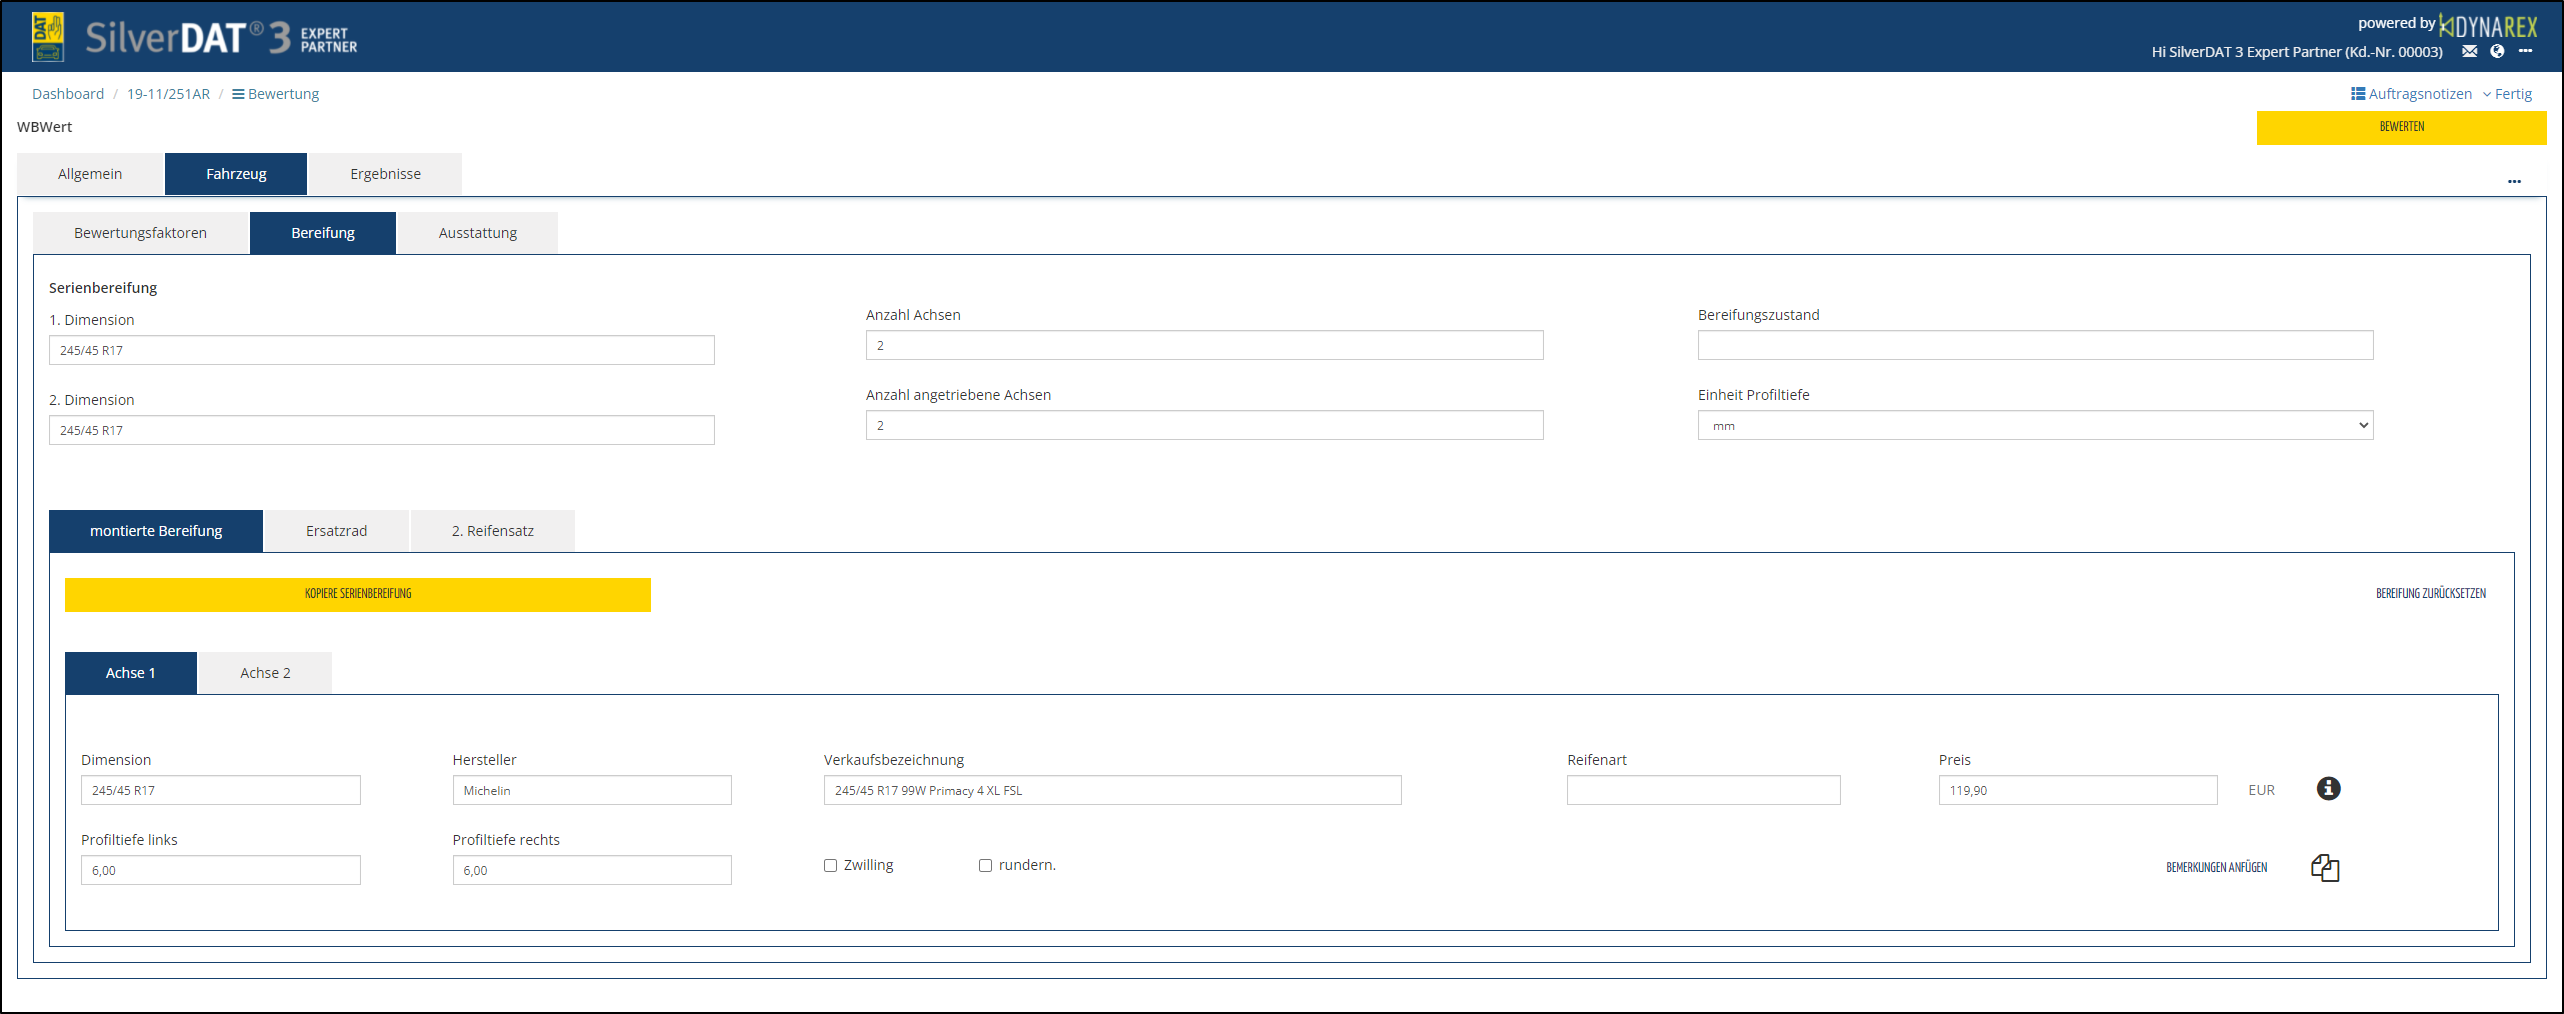The height and width of the screenshot is (1014, 2564).
Task: Click the Auftragsnotizen list icon
Action: (2358, 94)
